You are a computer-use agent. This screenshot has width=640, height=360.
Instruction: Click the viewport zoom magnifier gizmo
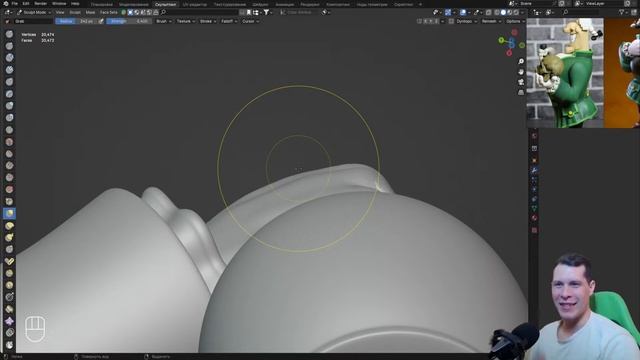(x=521, y=61)
